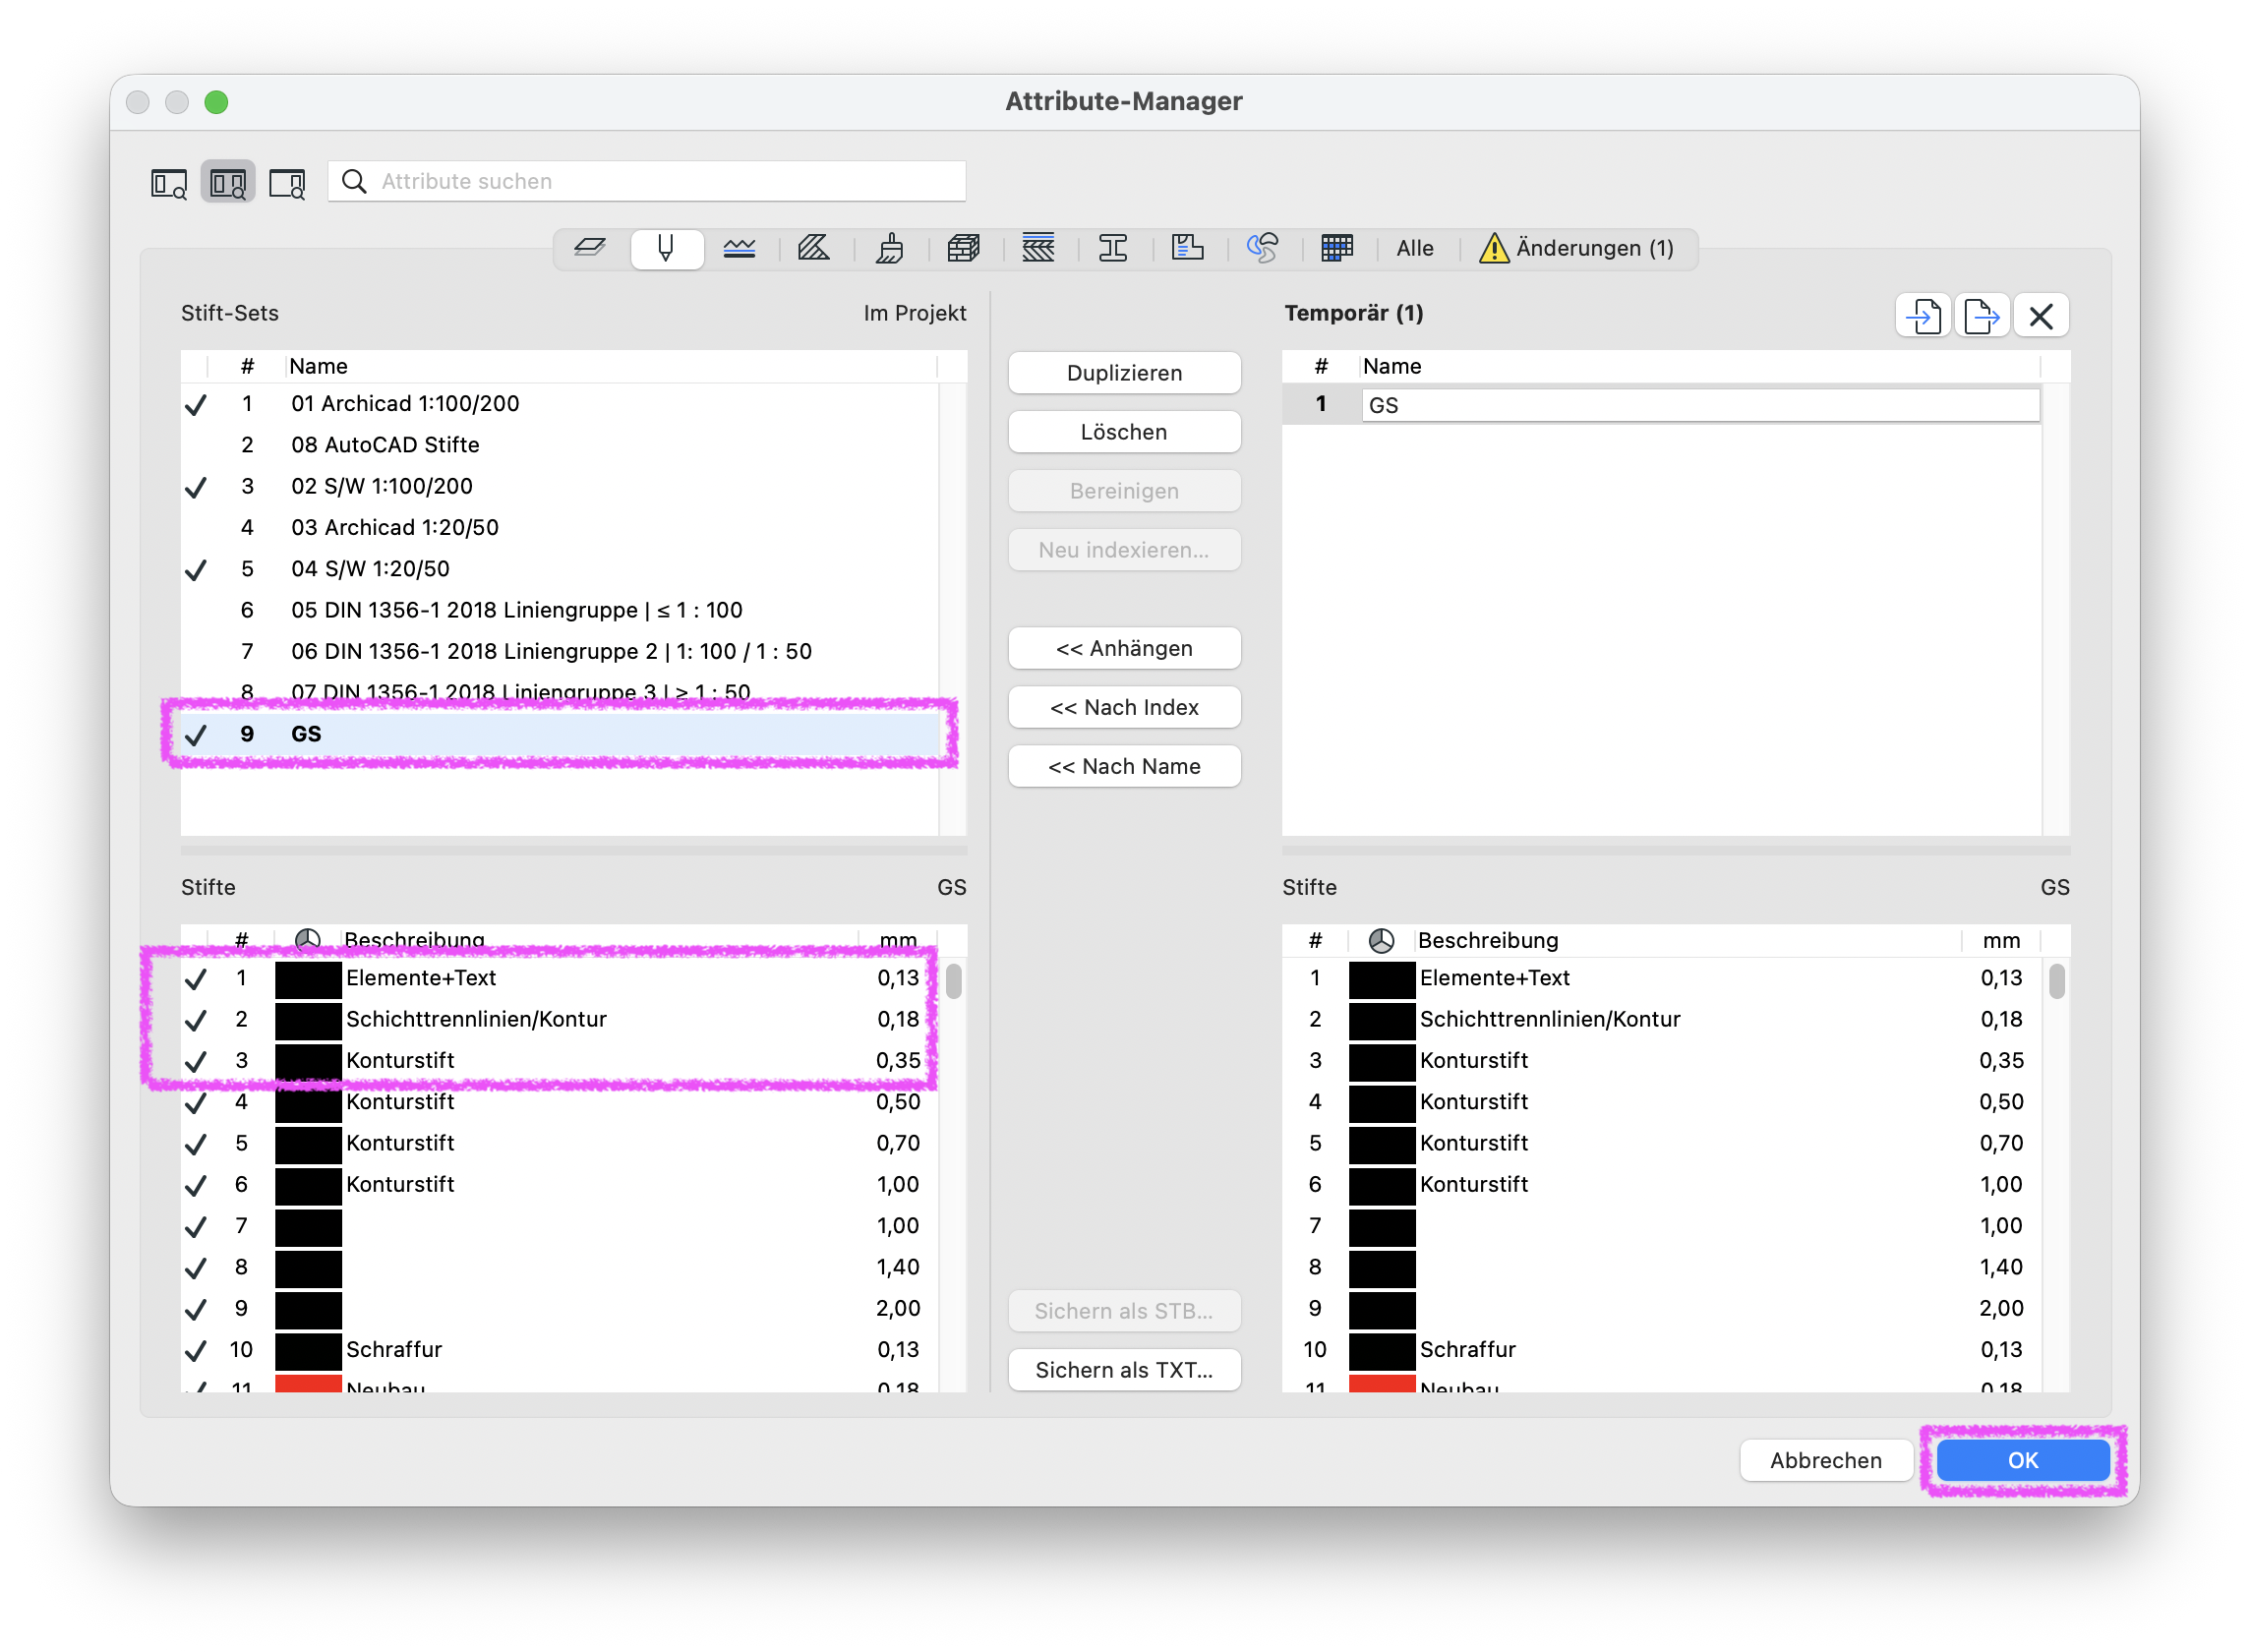The image size is (2250, 1652).
Task: Open the Line Types attribute tab
Action: pos(739,248)
